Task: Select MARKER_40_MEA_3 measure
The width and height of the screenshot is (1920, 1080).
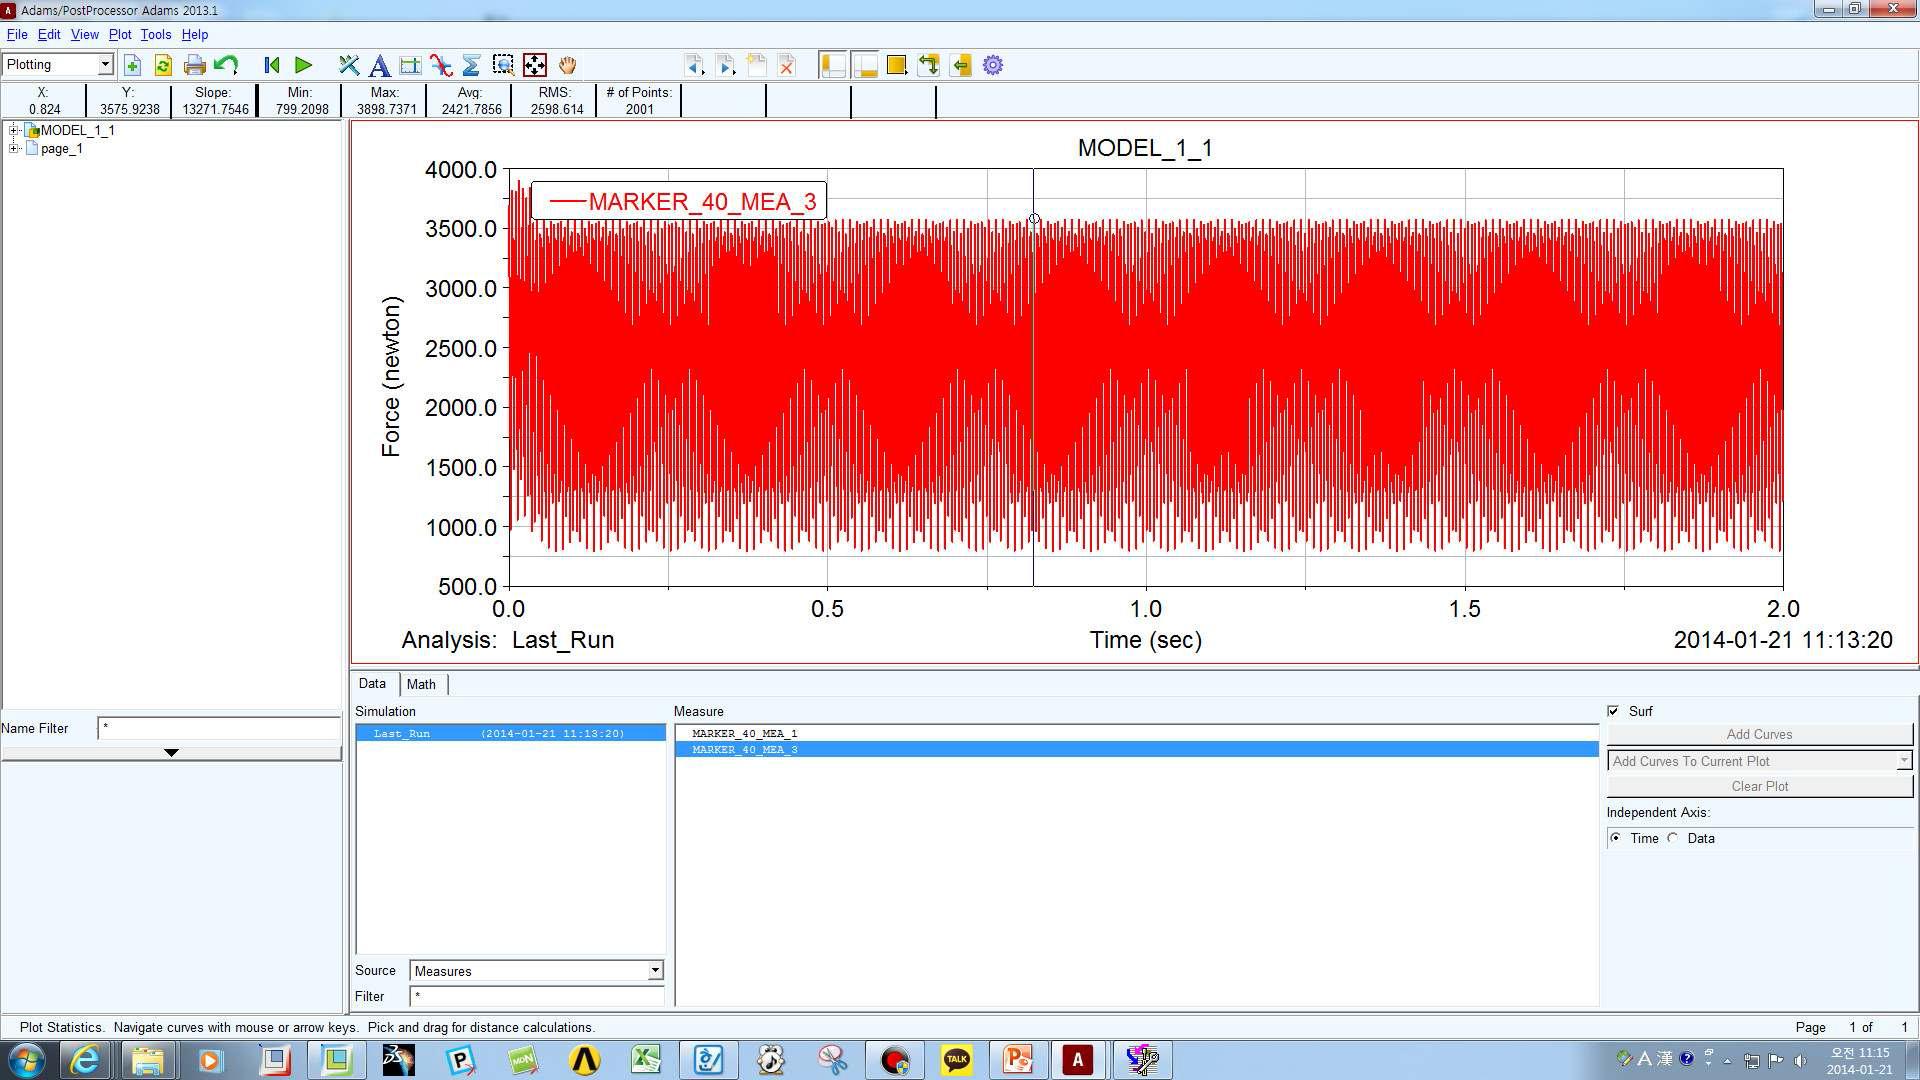Action: tap(1137, 749)
